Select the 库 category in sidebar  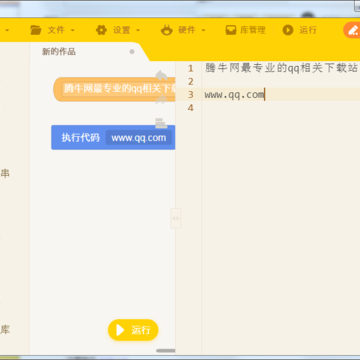[5, 330]
